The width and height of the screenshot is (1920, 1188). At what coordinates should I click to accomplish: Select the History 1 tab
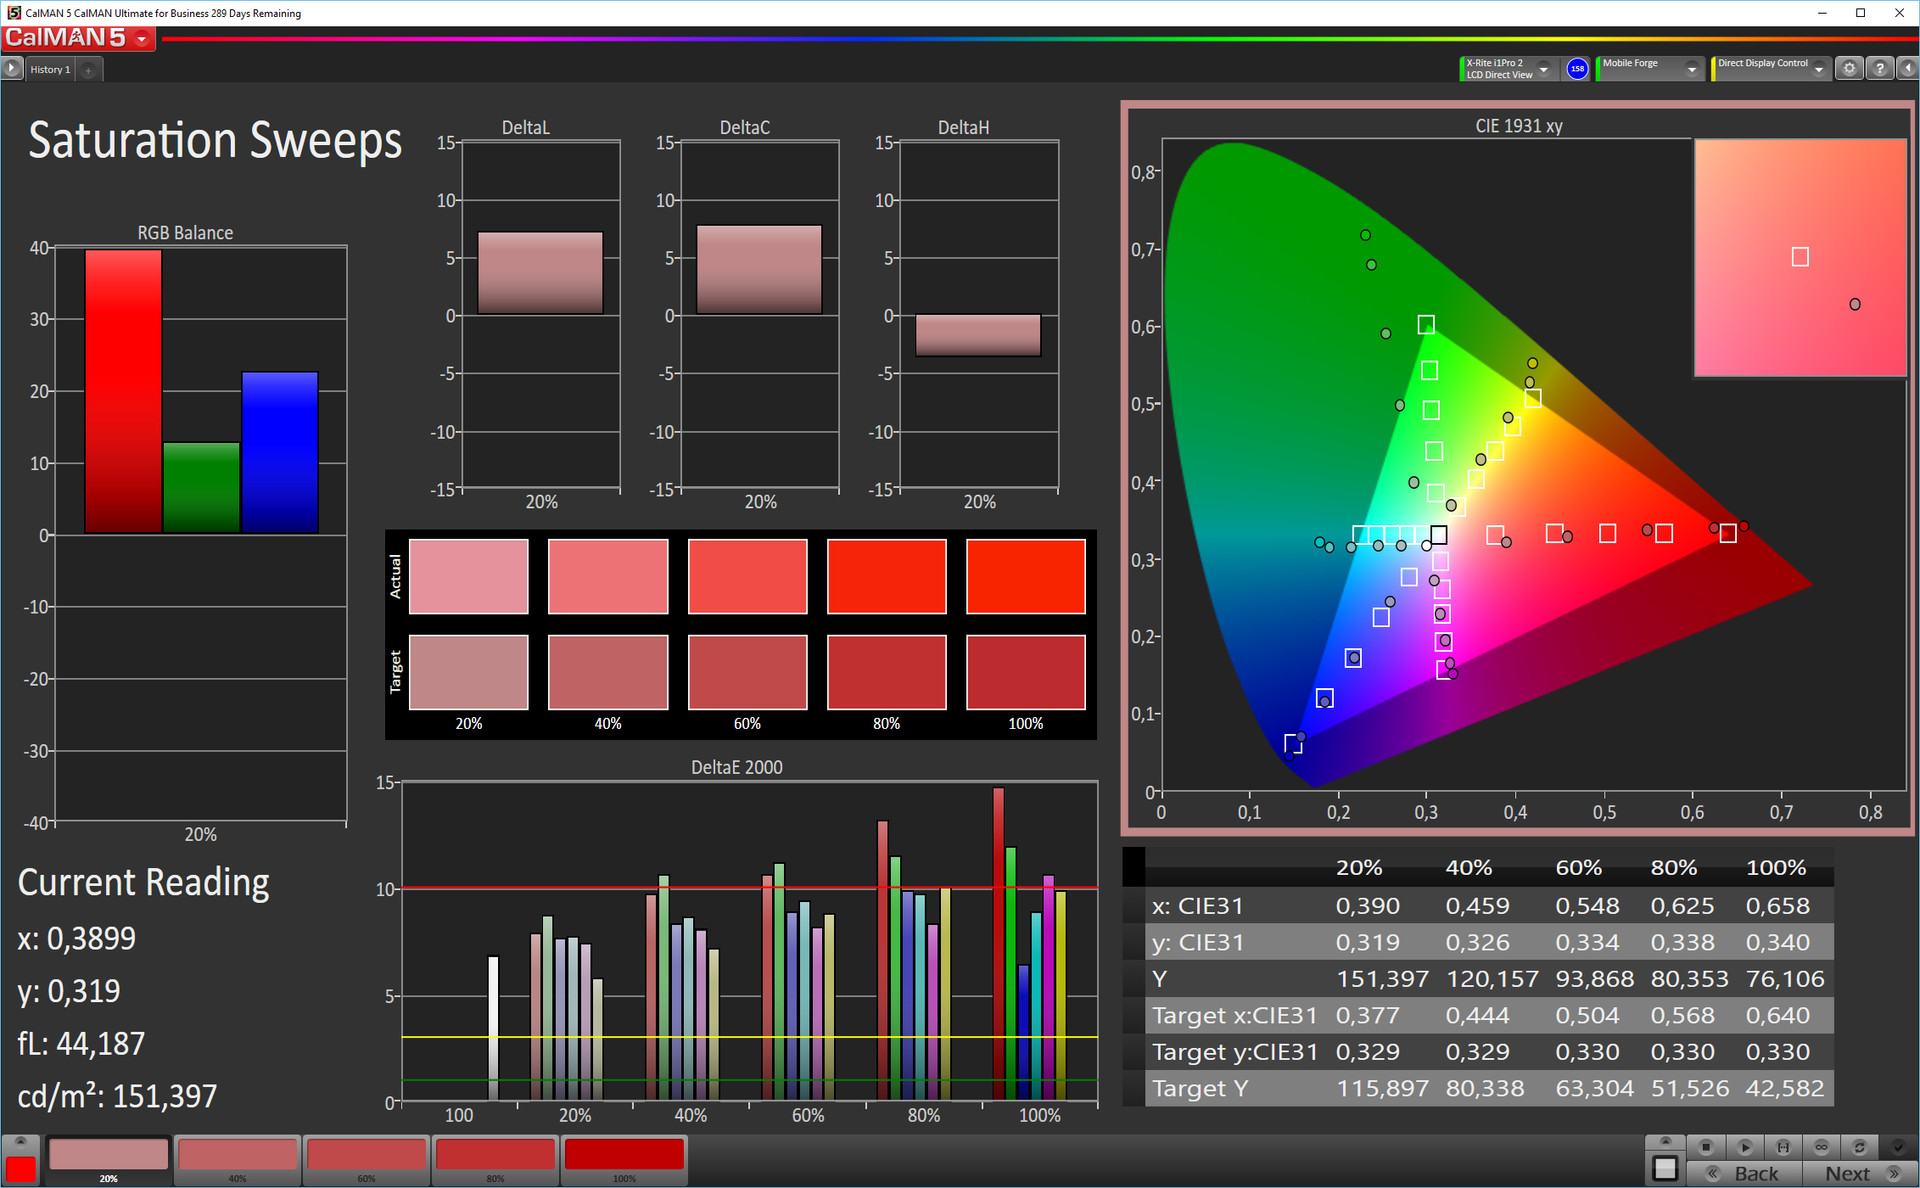[50, 69]
